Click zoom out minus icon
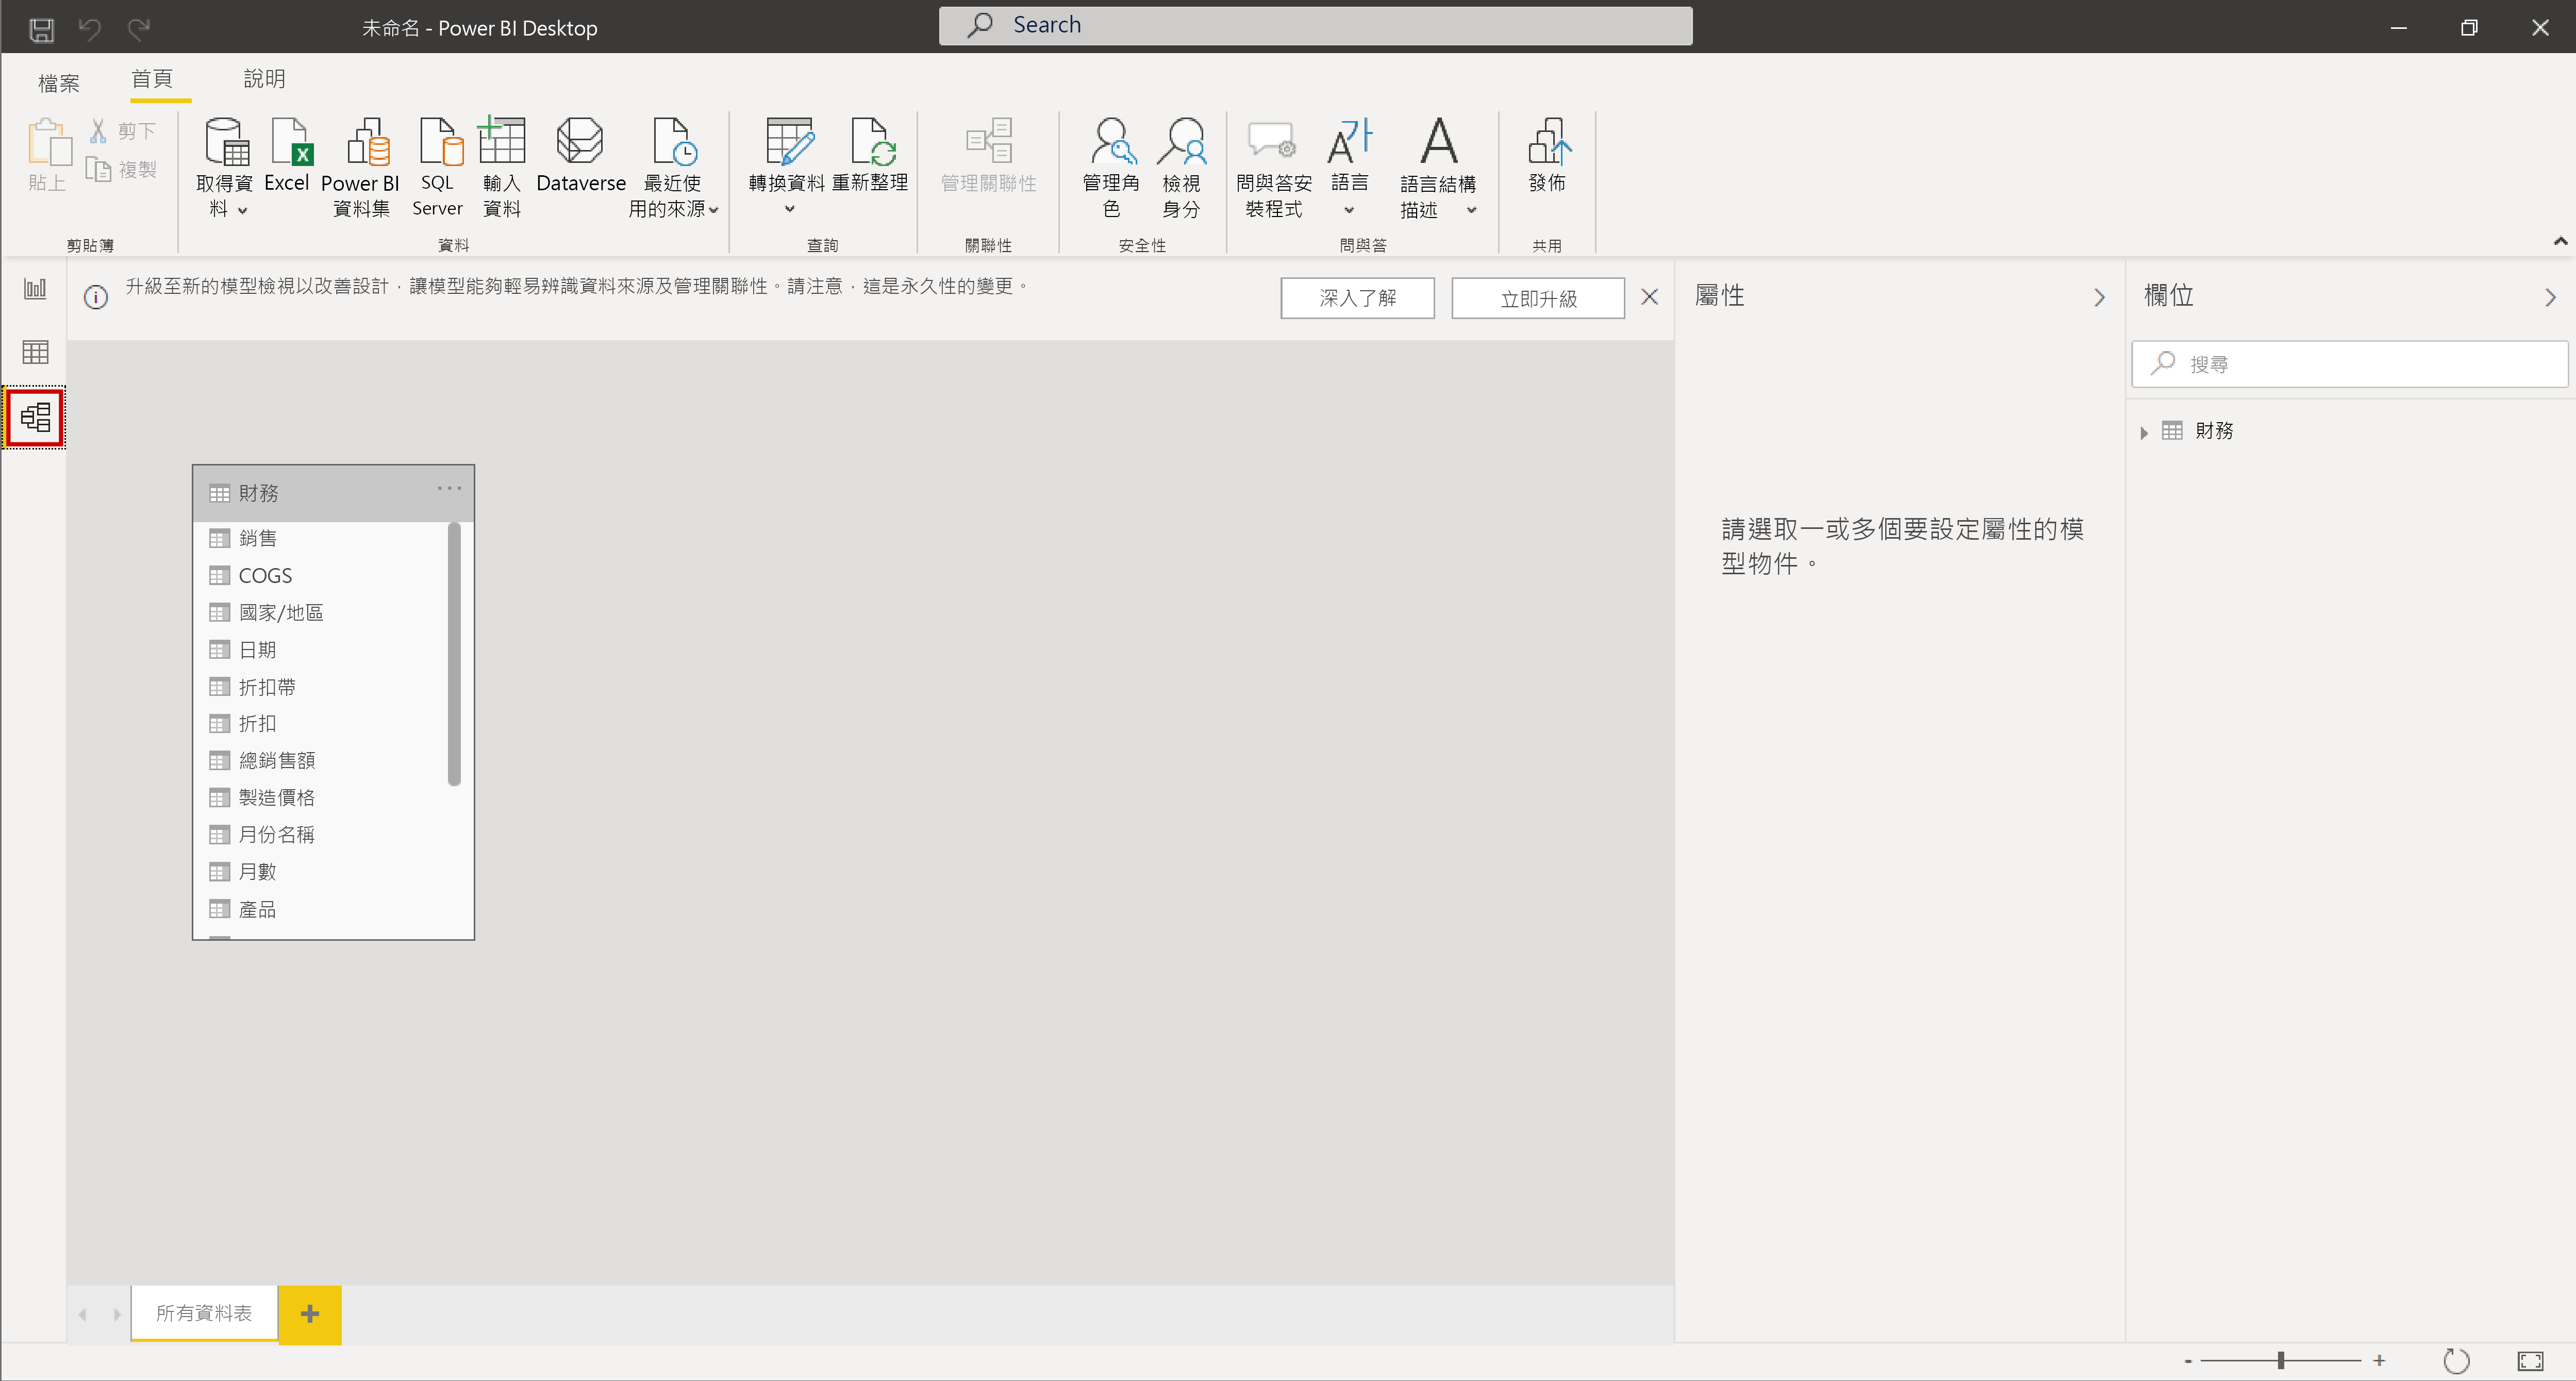Viewport: 2576px width, 1381px height. pyautogui.click(x=2188, y=1361)
